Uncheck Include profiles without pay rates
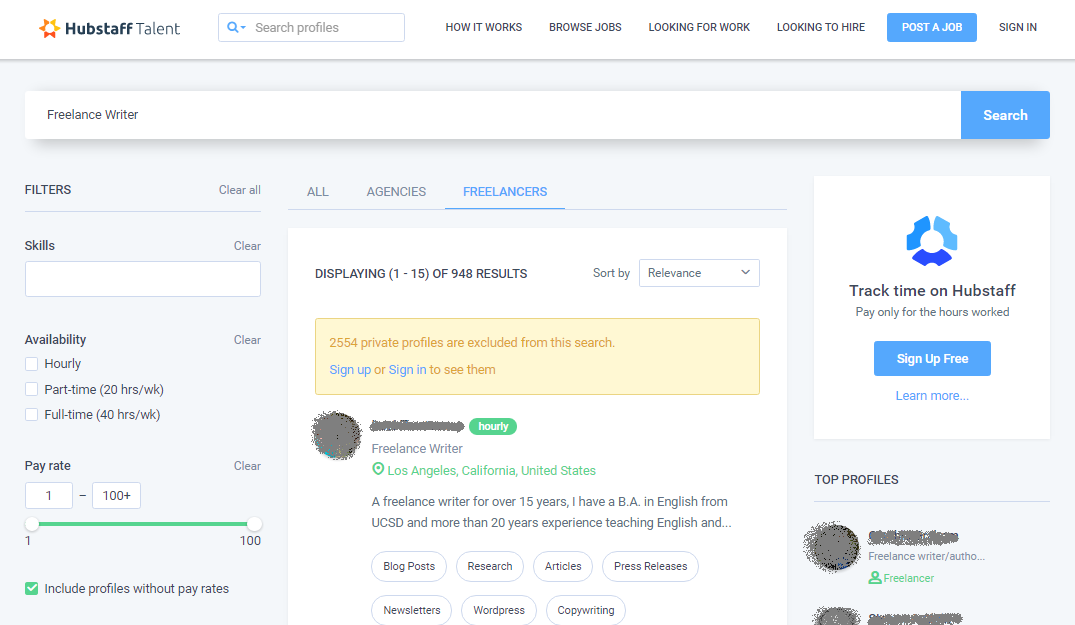The image size is (1075, 625). point(32,589)
